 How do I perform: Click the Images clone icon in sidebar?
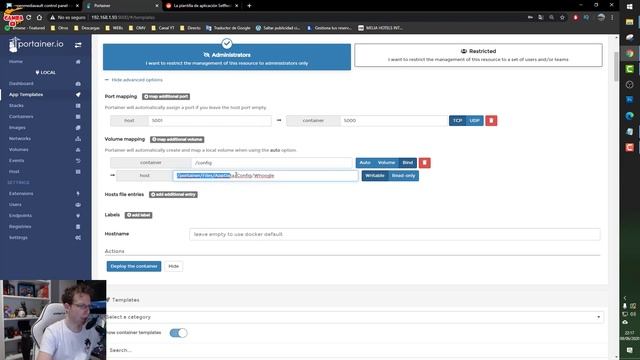[x=78, y=128]
